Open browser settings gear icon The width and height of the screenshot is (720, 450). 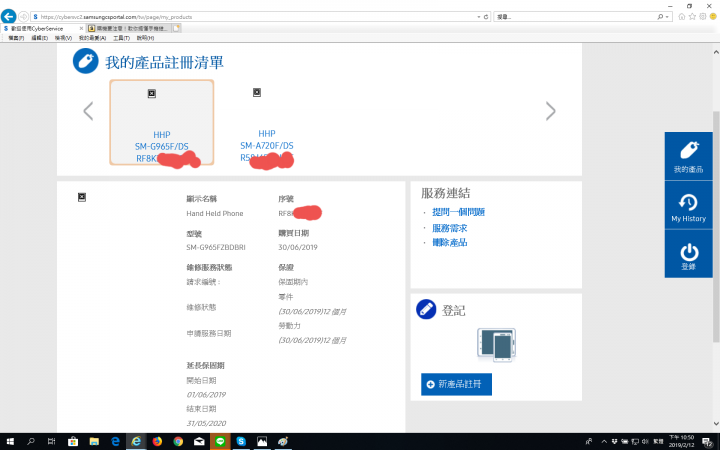pos(703,17)
